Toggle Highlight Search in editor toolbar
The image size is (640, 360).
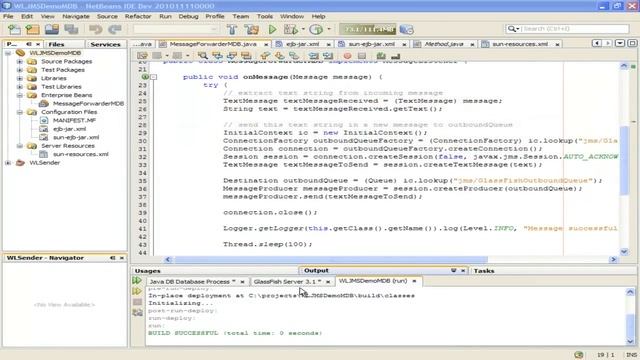pos(246,56)
